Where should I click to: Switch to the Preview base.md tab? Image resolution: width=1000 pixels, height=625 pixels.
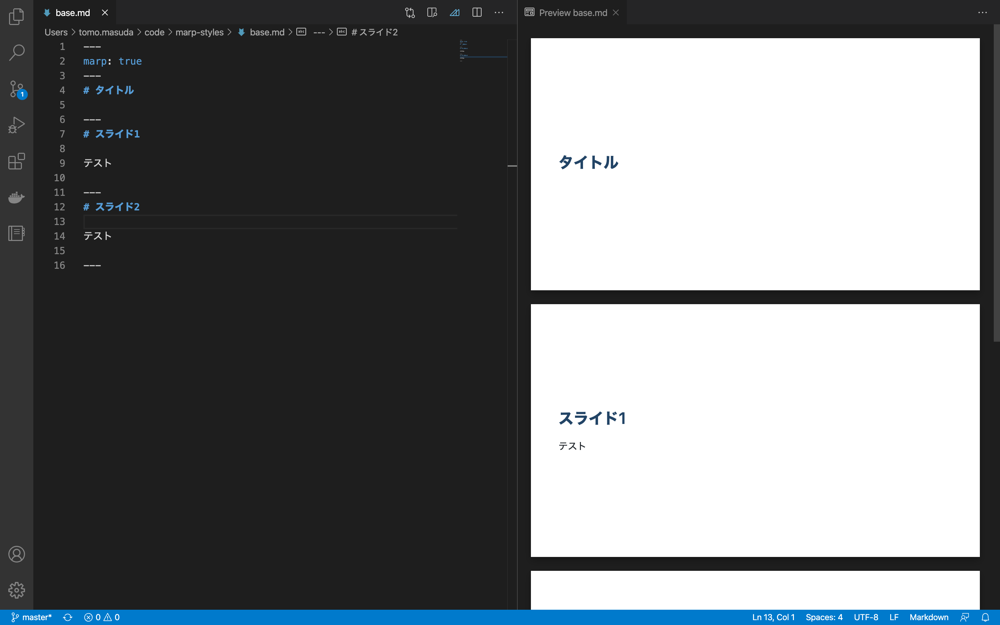(572, 13)
